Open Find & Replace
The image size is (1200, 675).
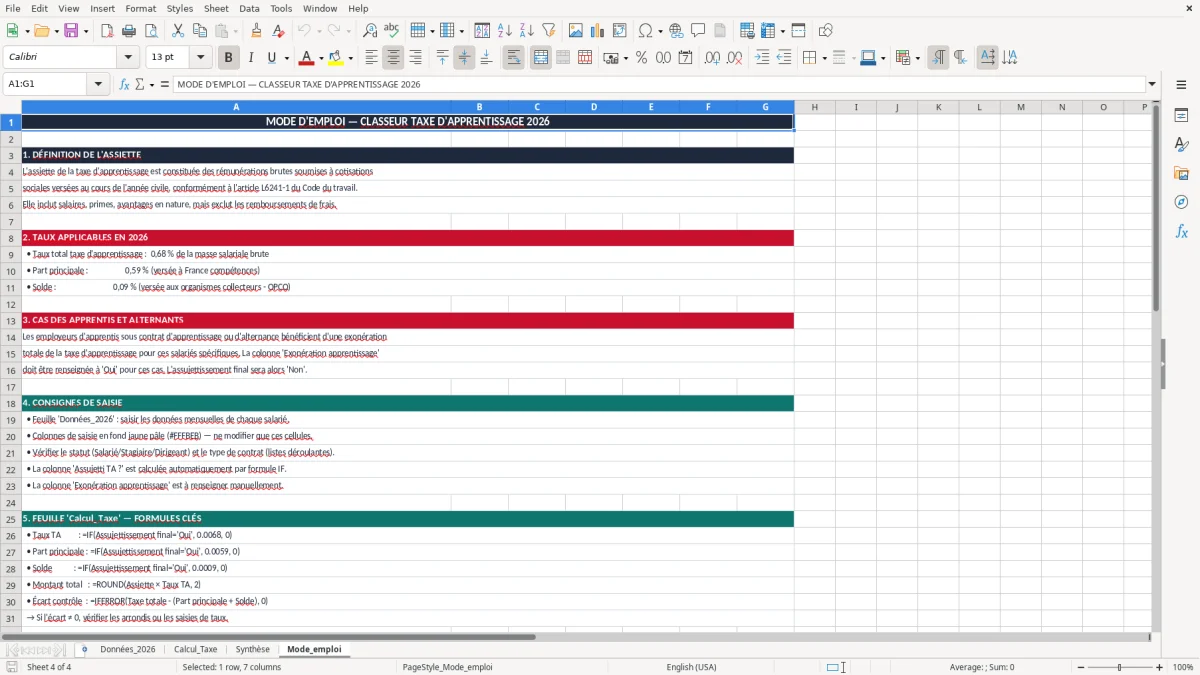pos(369,31)
